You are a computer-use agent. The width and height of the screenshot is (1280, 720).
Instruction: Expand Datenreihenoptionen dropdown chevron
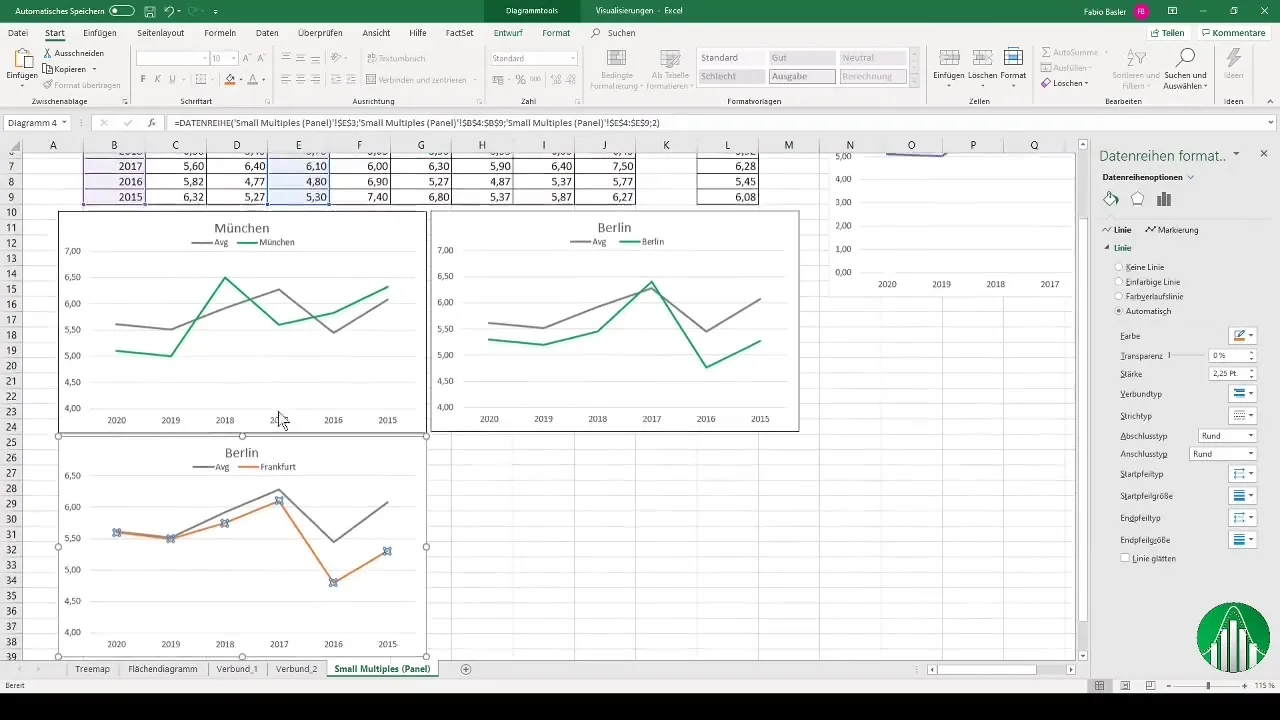coord(1190,177)
